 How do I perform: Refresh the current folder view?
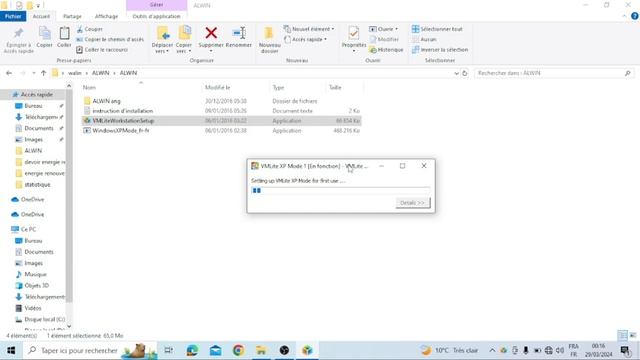pyautogui.click(x=464, y=73)
